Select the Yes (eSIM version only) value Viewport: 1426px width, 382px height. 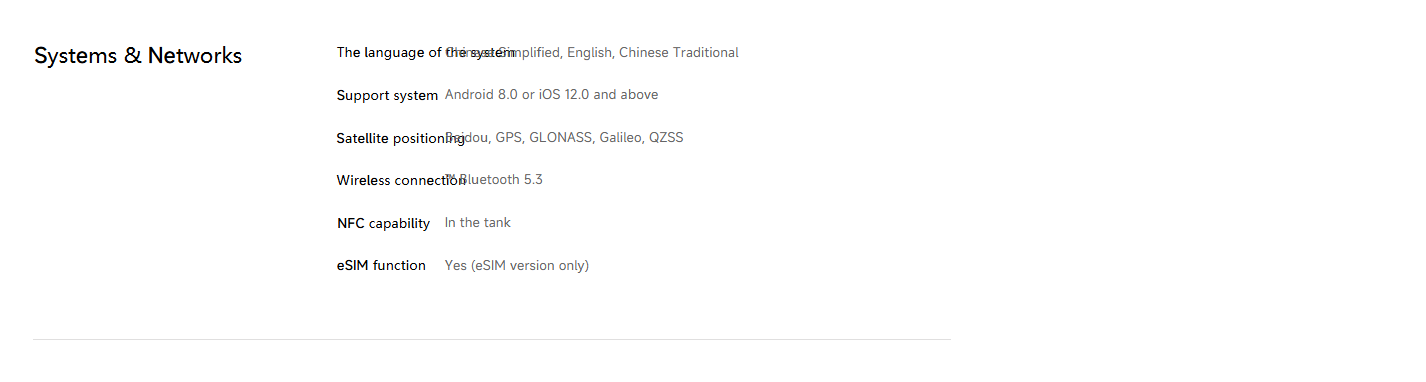(517, 266)
